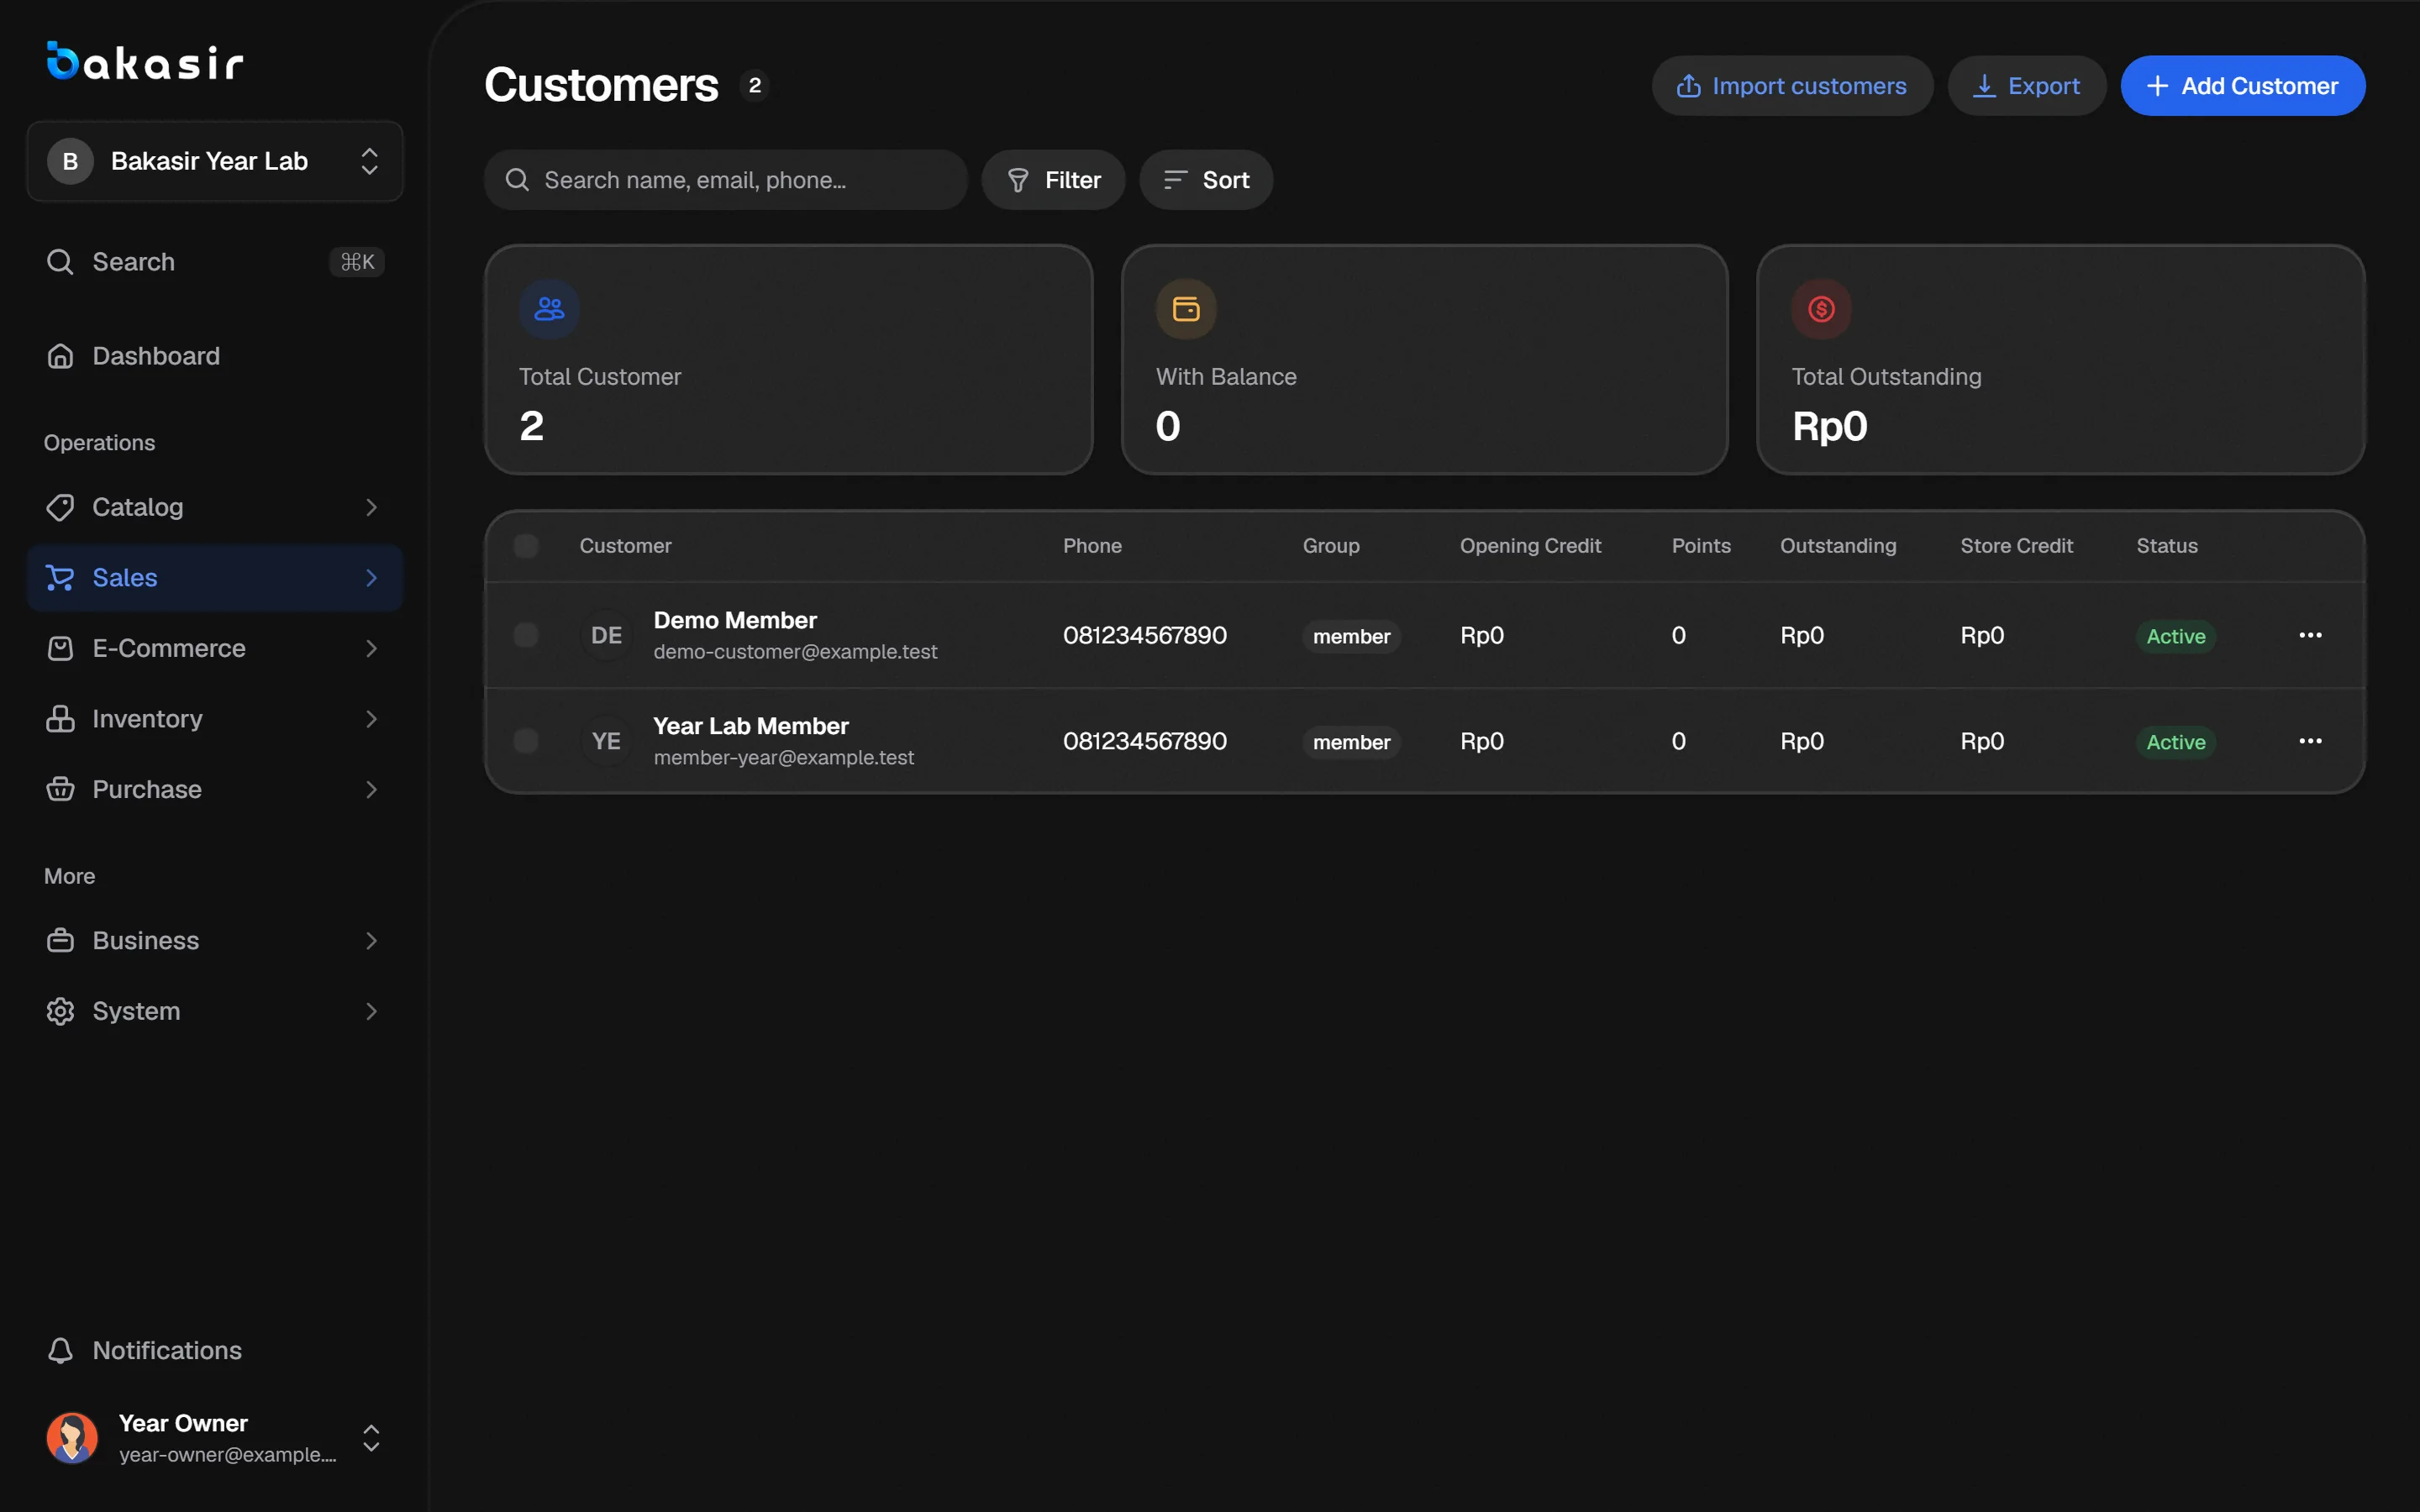Click the Sales cart icon
Image resolution: width=2420 pixels, height=1512 pixels.
tap(60, 578)
